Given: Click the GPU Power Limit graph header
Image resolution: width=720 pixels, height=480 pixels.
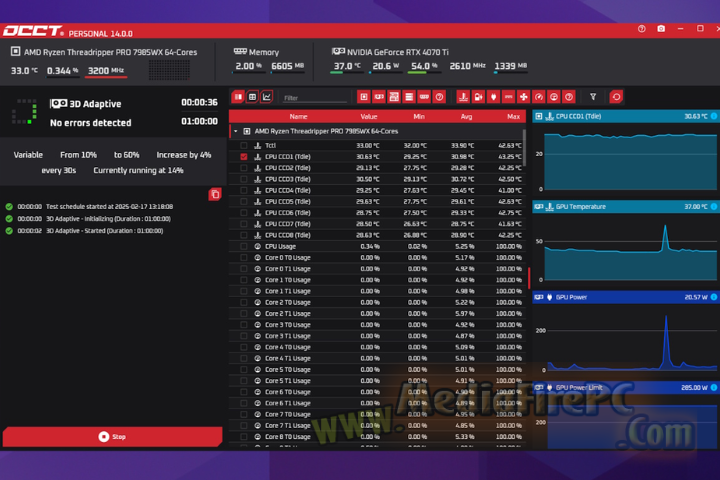Looking at the screenshot, I should click(x=625, y=388).
